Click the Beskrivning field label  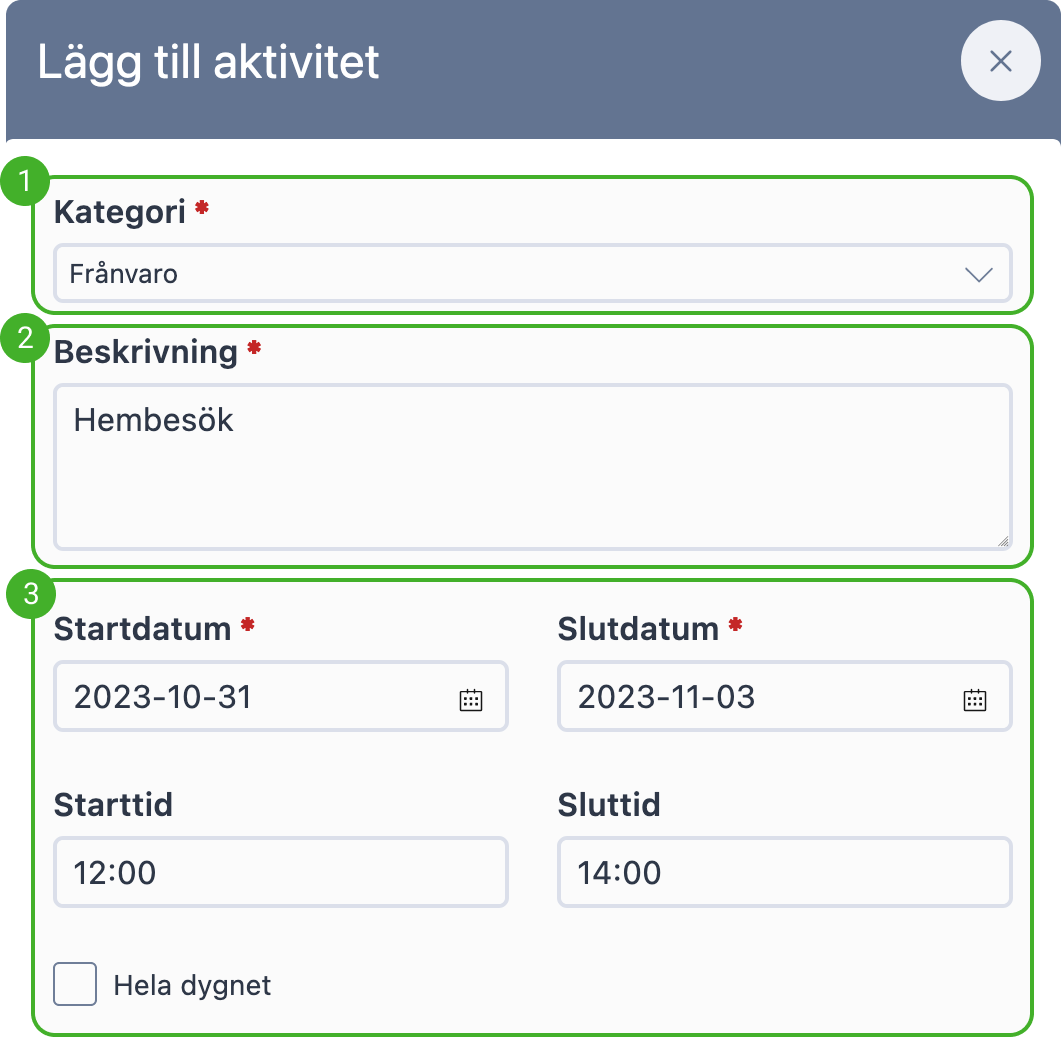(146, 352)
